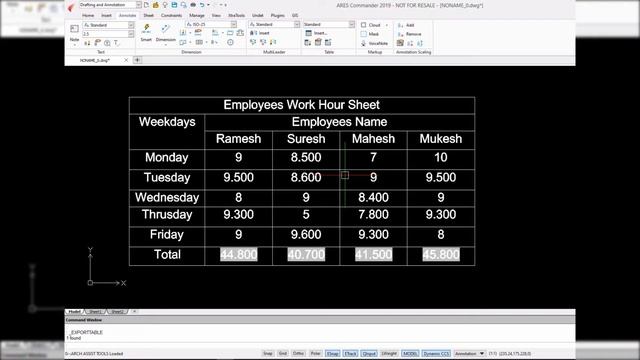This screenshot has width=640, height=360.
Task: Open the ISO-25 dimension style dropdown
Action: point(233,24)
